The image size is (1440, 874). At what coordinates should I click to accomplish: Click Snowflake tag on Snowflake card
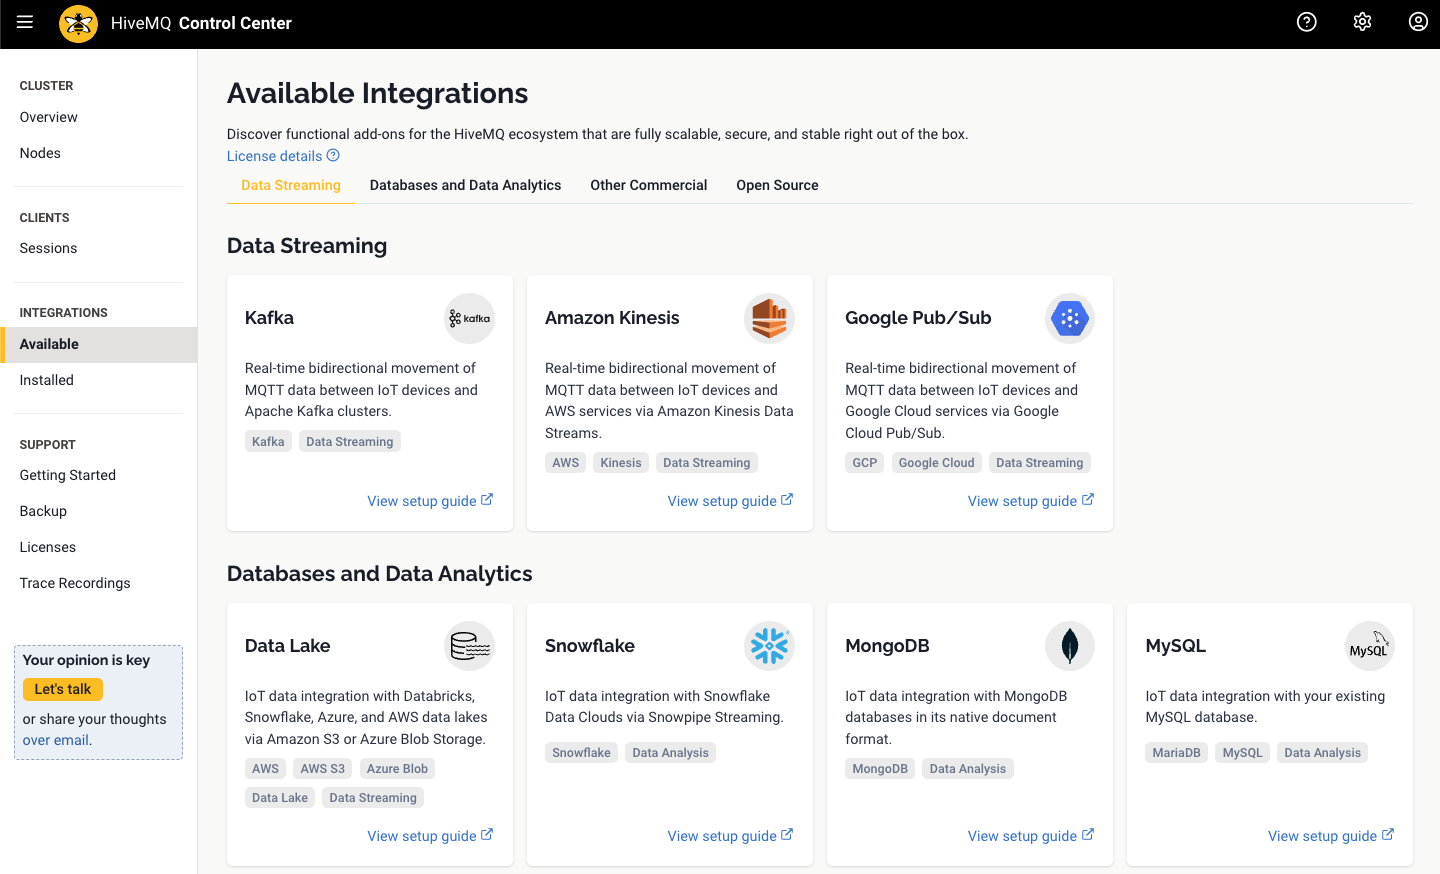[x=581, y=753]
